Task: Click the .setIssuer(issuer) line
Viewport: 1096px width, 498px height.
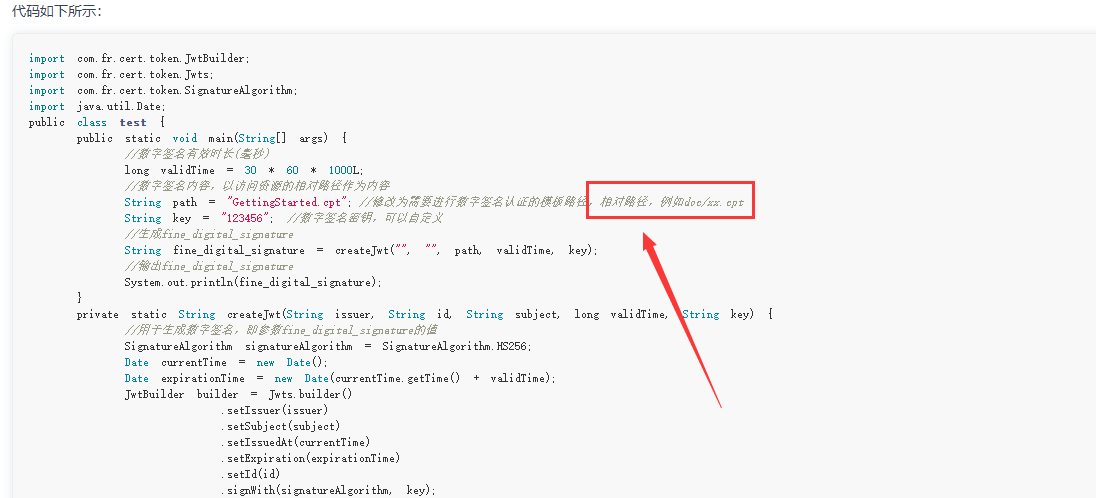Action: click(275, 410)
